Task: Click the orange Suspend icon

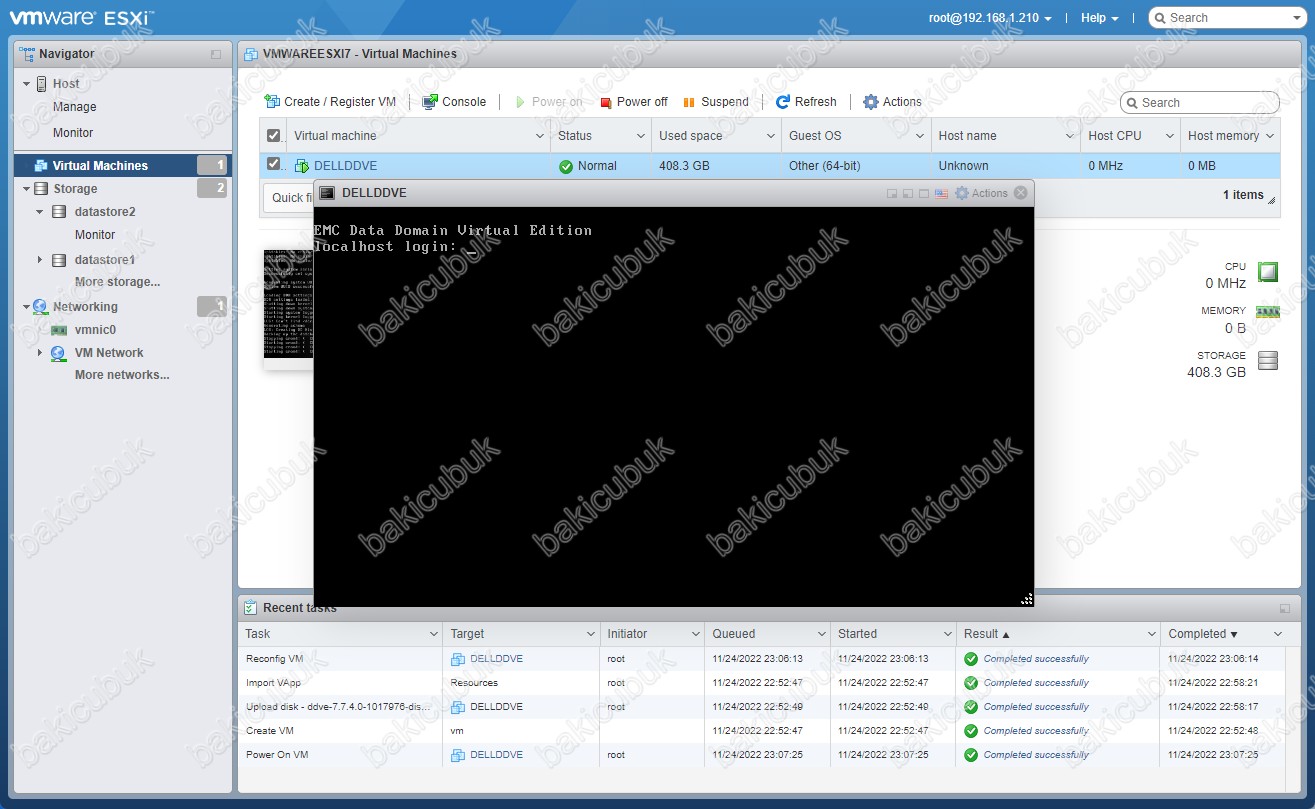Action: 689,102
